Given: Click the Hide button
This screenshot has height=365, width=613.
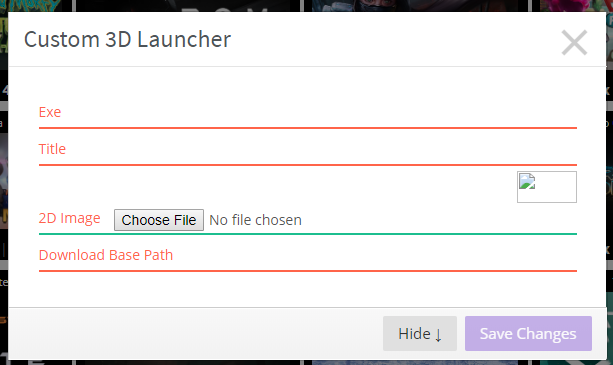Looking at the screenshot, I should click(420, 333).
